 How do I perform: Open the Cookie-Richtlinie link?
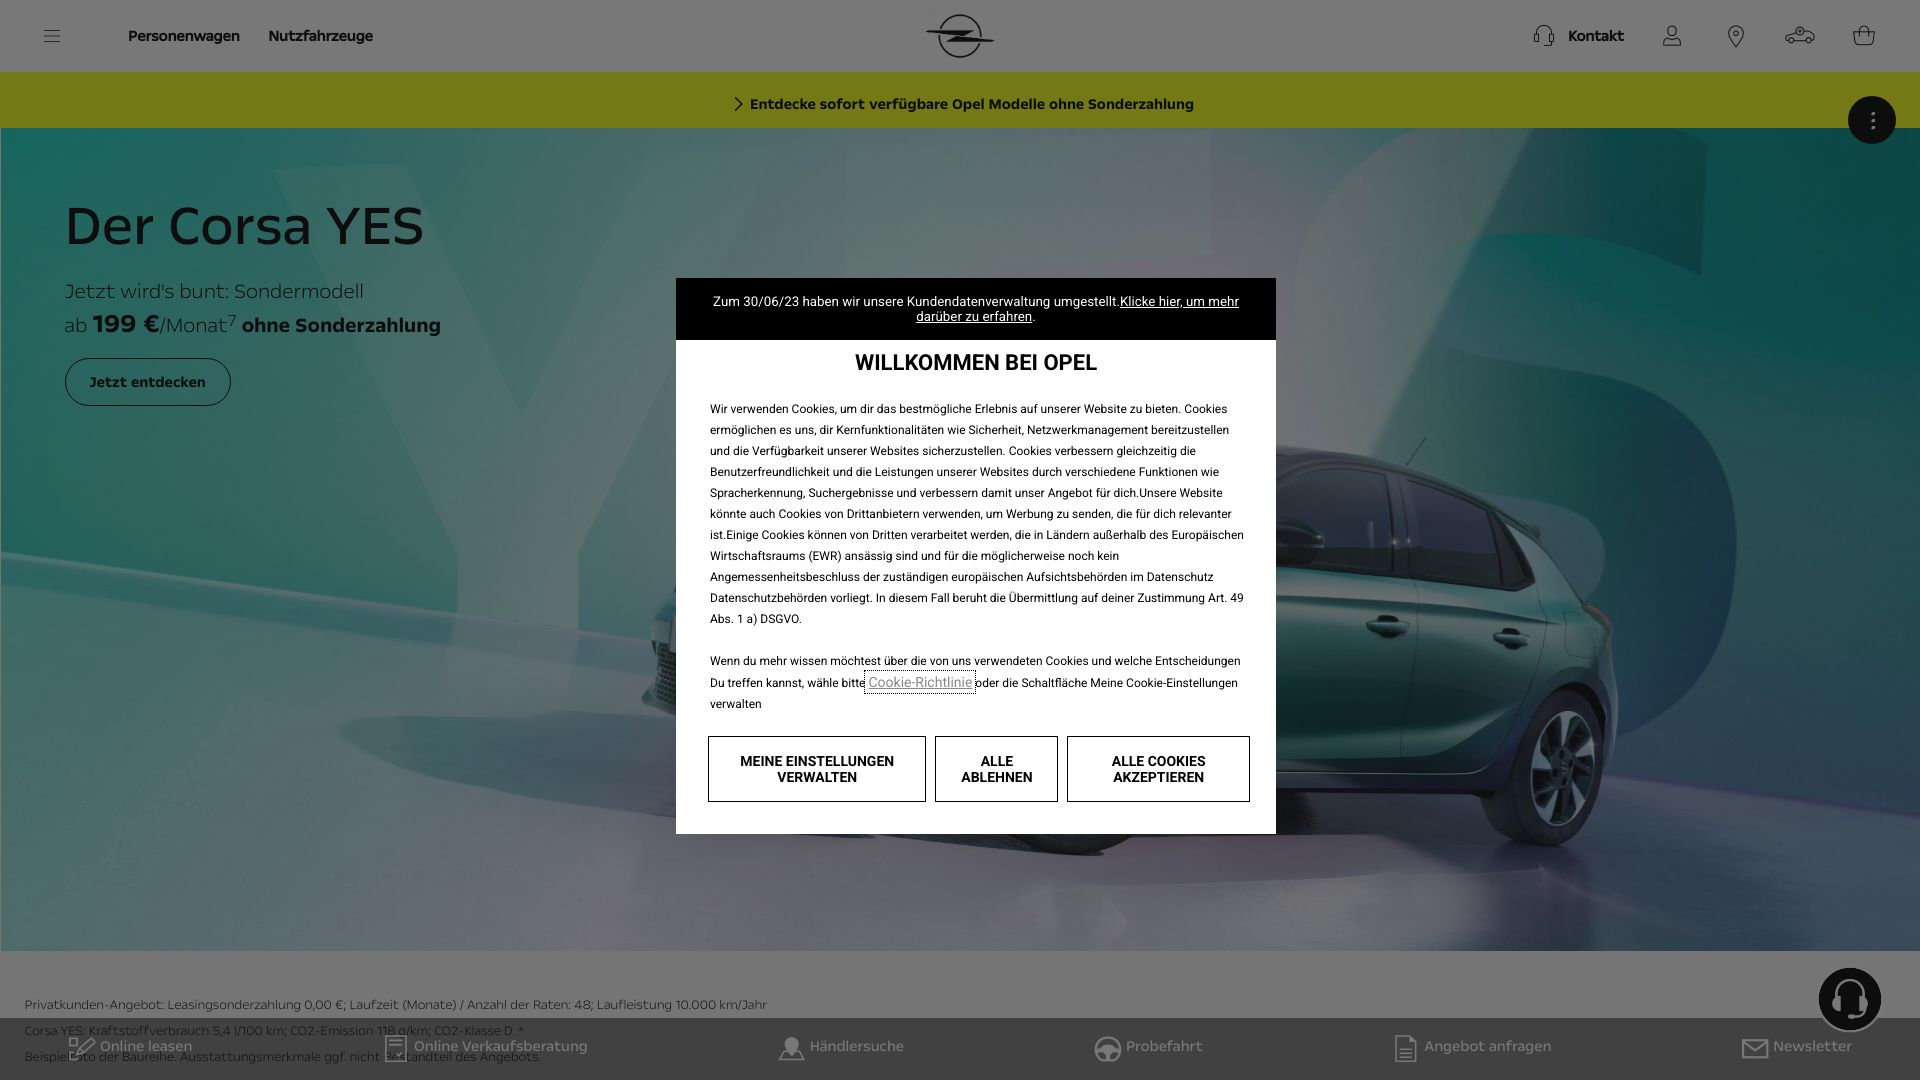(x=920, y=682)
